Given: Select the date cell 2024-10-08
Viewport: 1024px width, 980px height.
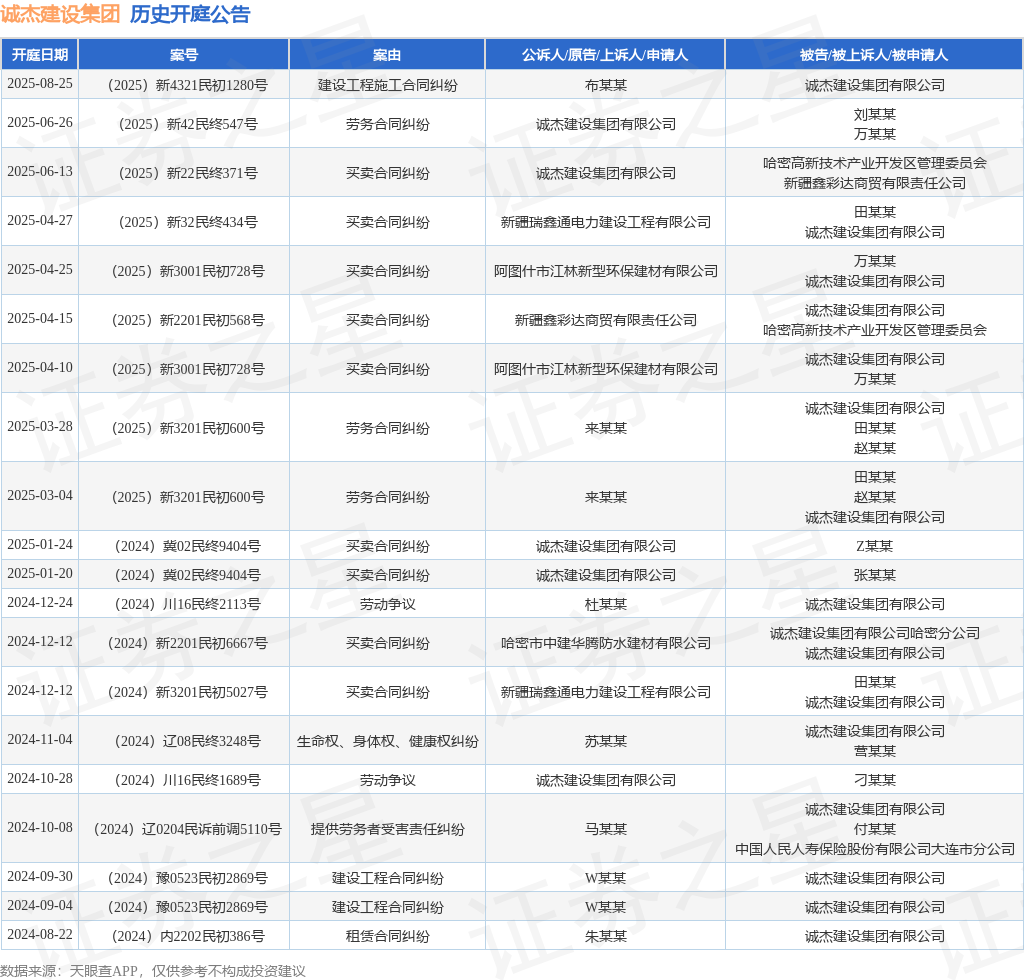Looking at the screenshot, I should pos(40,828).
